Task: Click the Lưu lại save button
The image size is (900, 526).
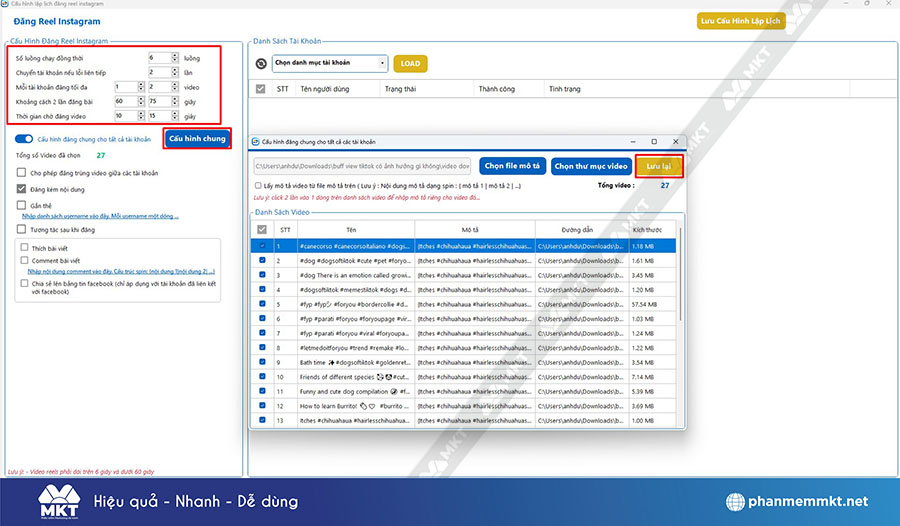Action: (658, 166)
